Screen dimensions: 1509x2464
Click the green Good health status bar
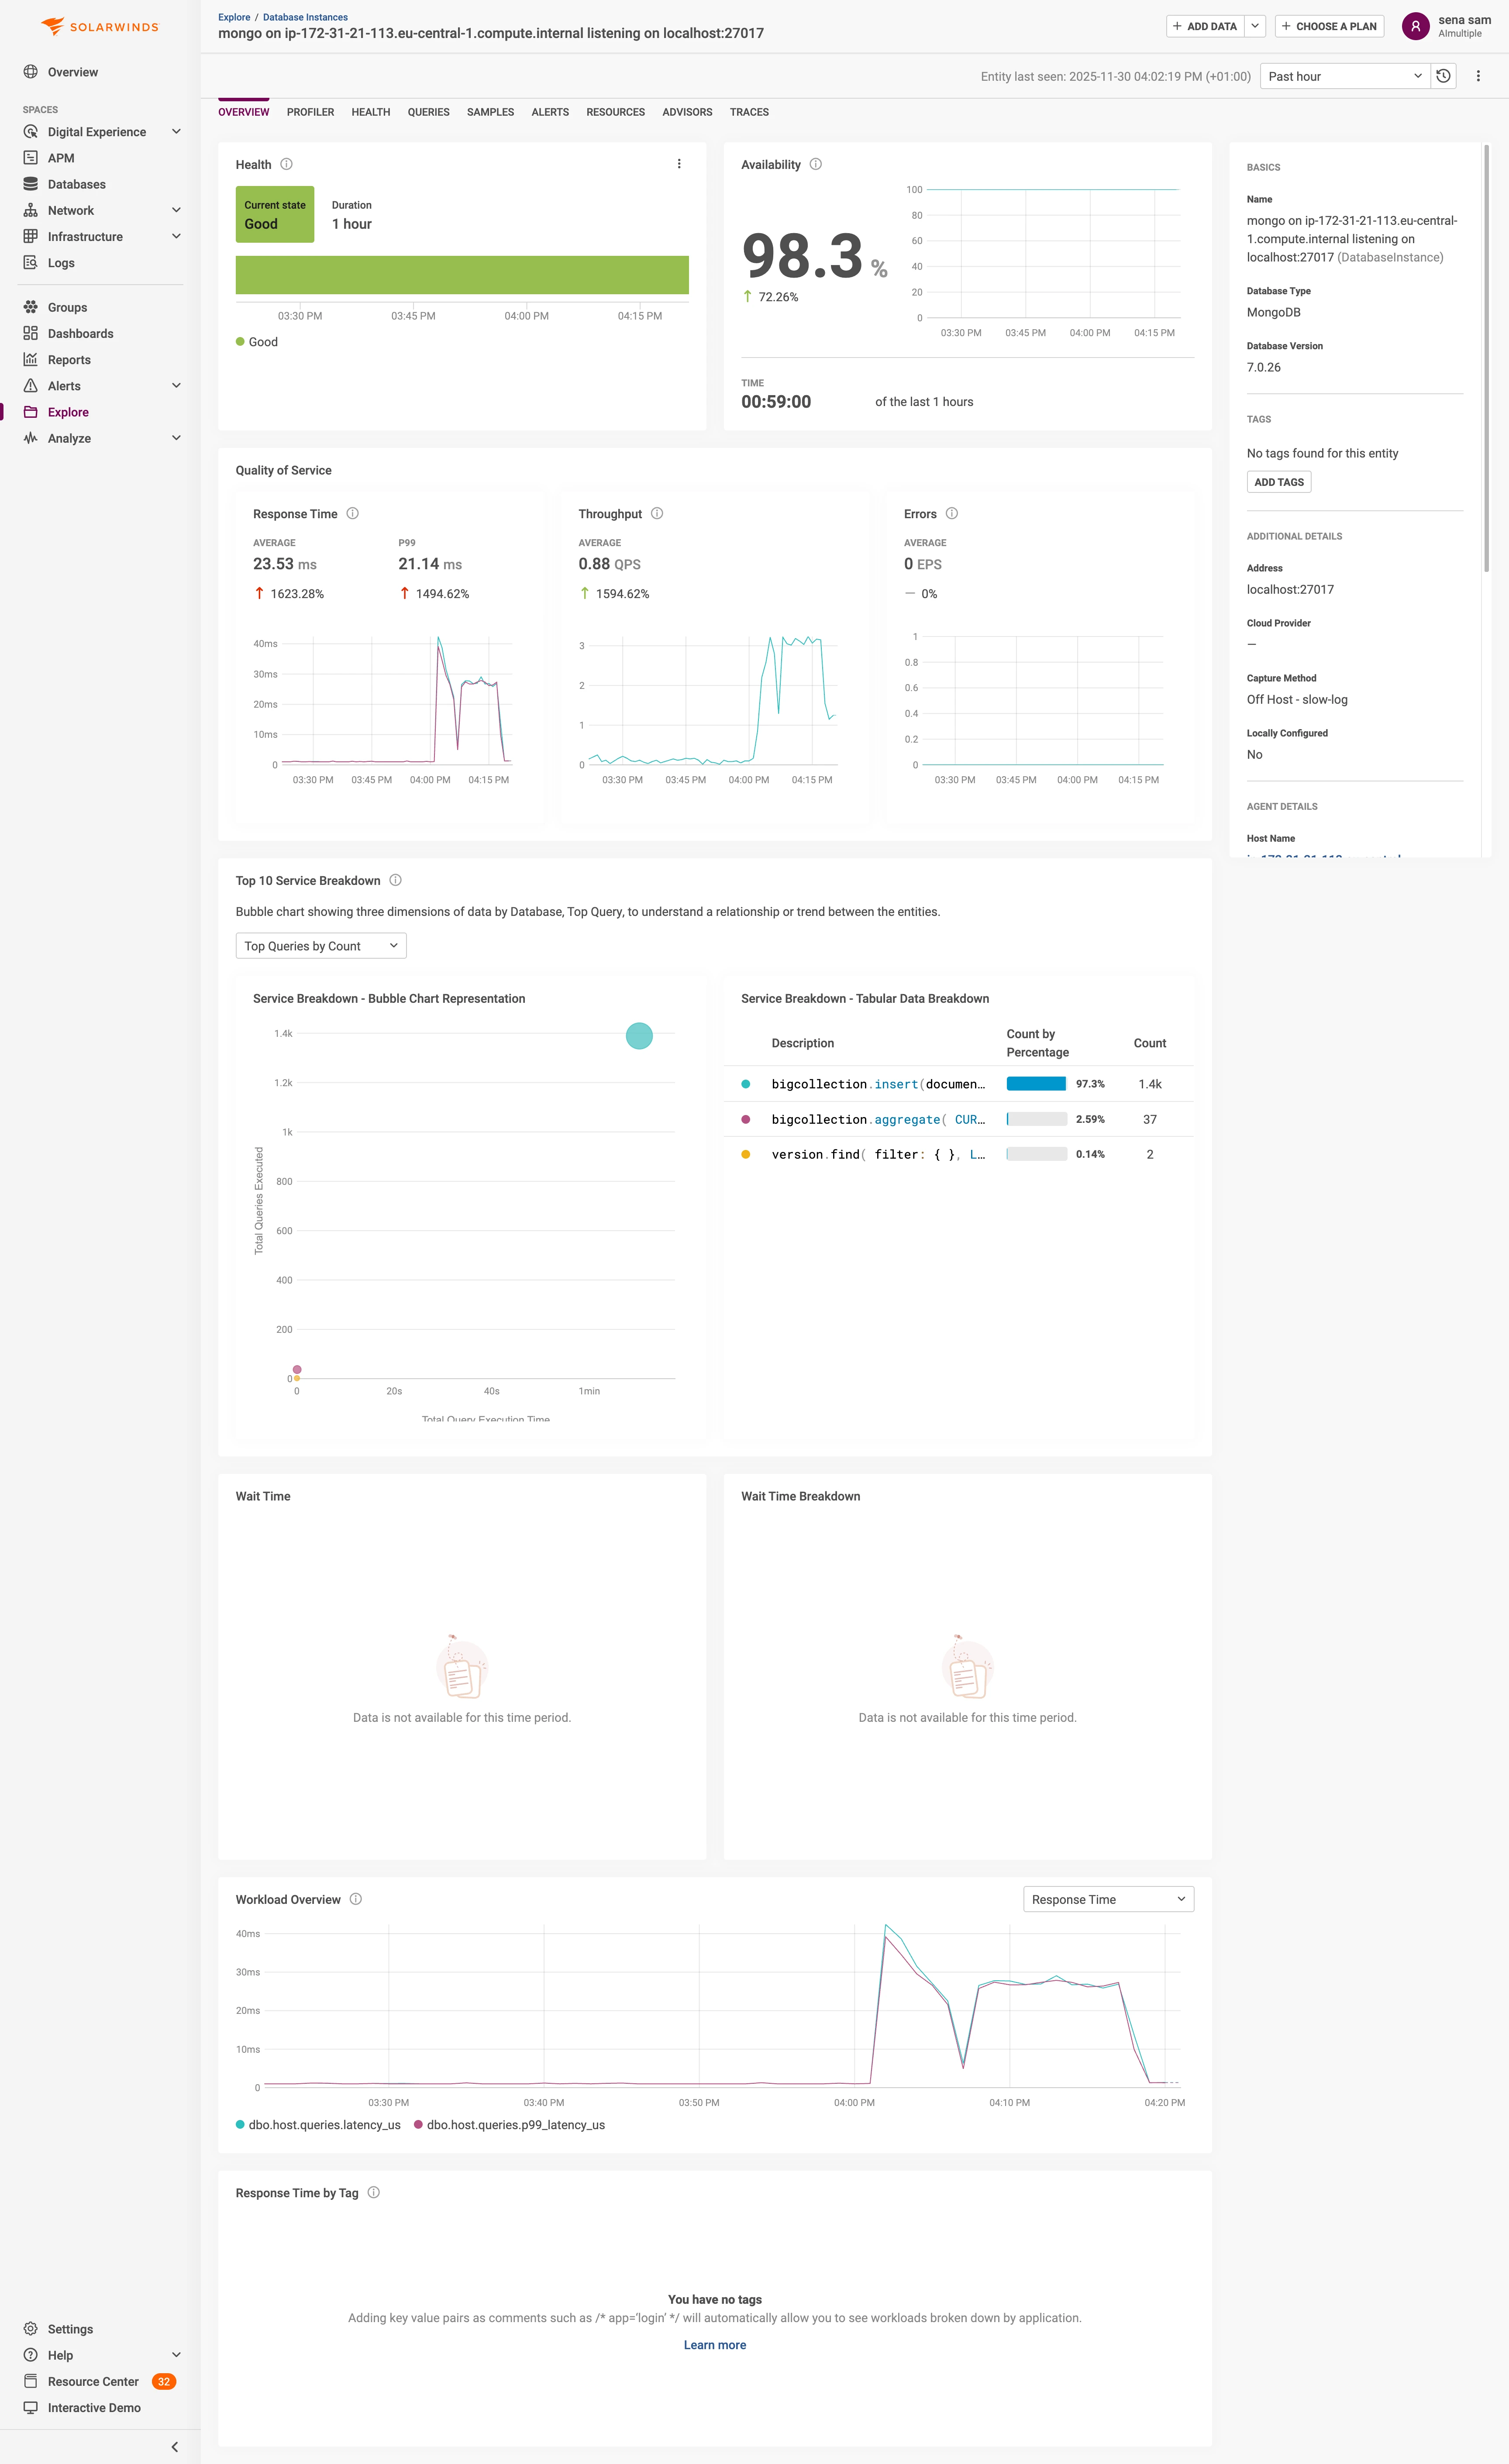point(462,275)
